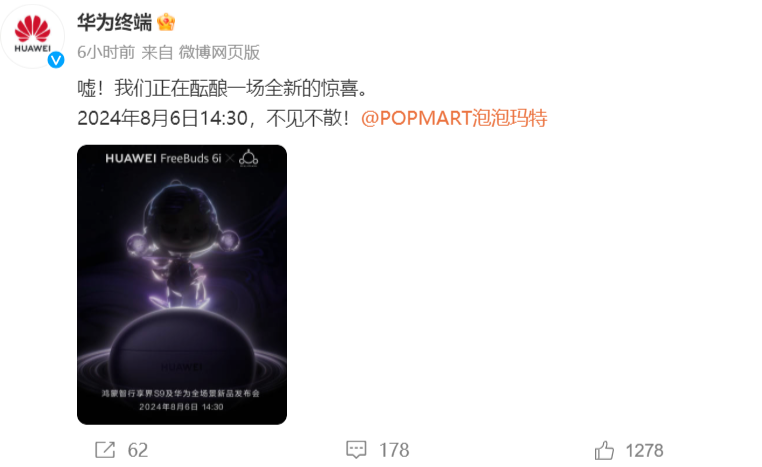The height and width of the screenshot is (467, 762).
Task: Open the 华为终端 username link
Action: coord(115,22)
